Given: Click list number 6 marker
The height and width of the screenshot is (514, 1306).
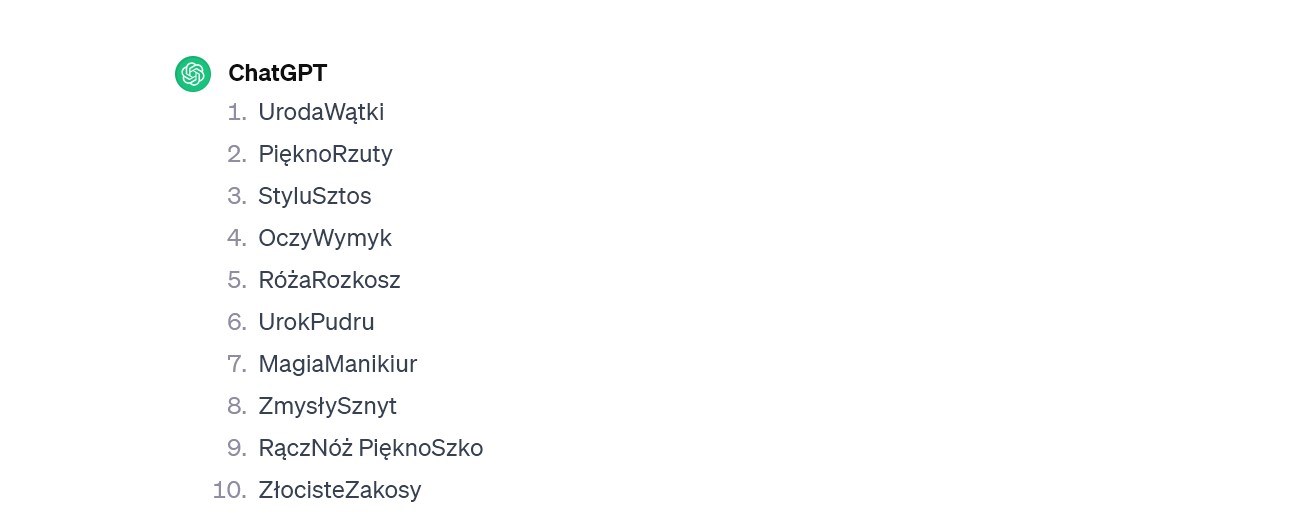Looking at the screenshot, I should click(x=237, y=322).
